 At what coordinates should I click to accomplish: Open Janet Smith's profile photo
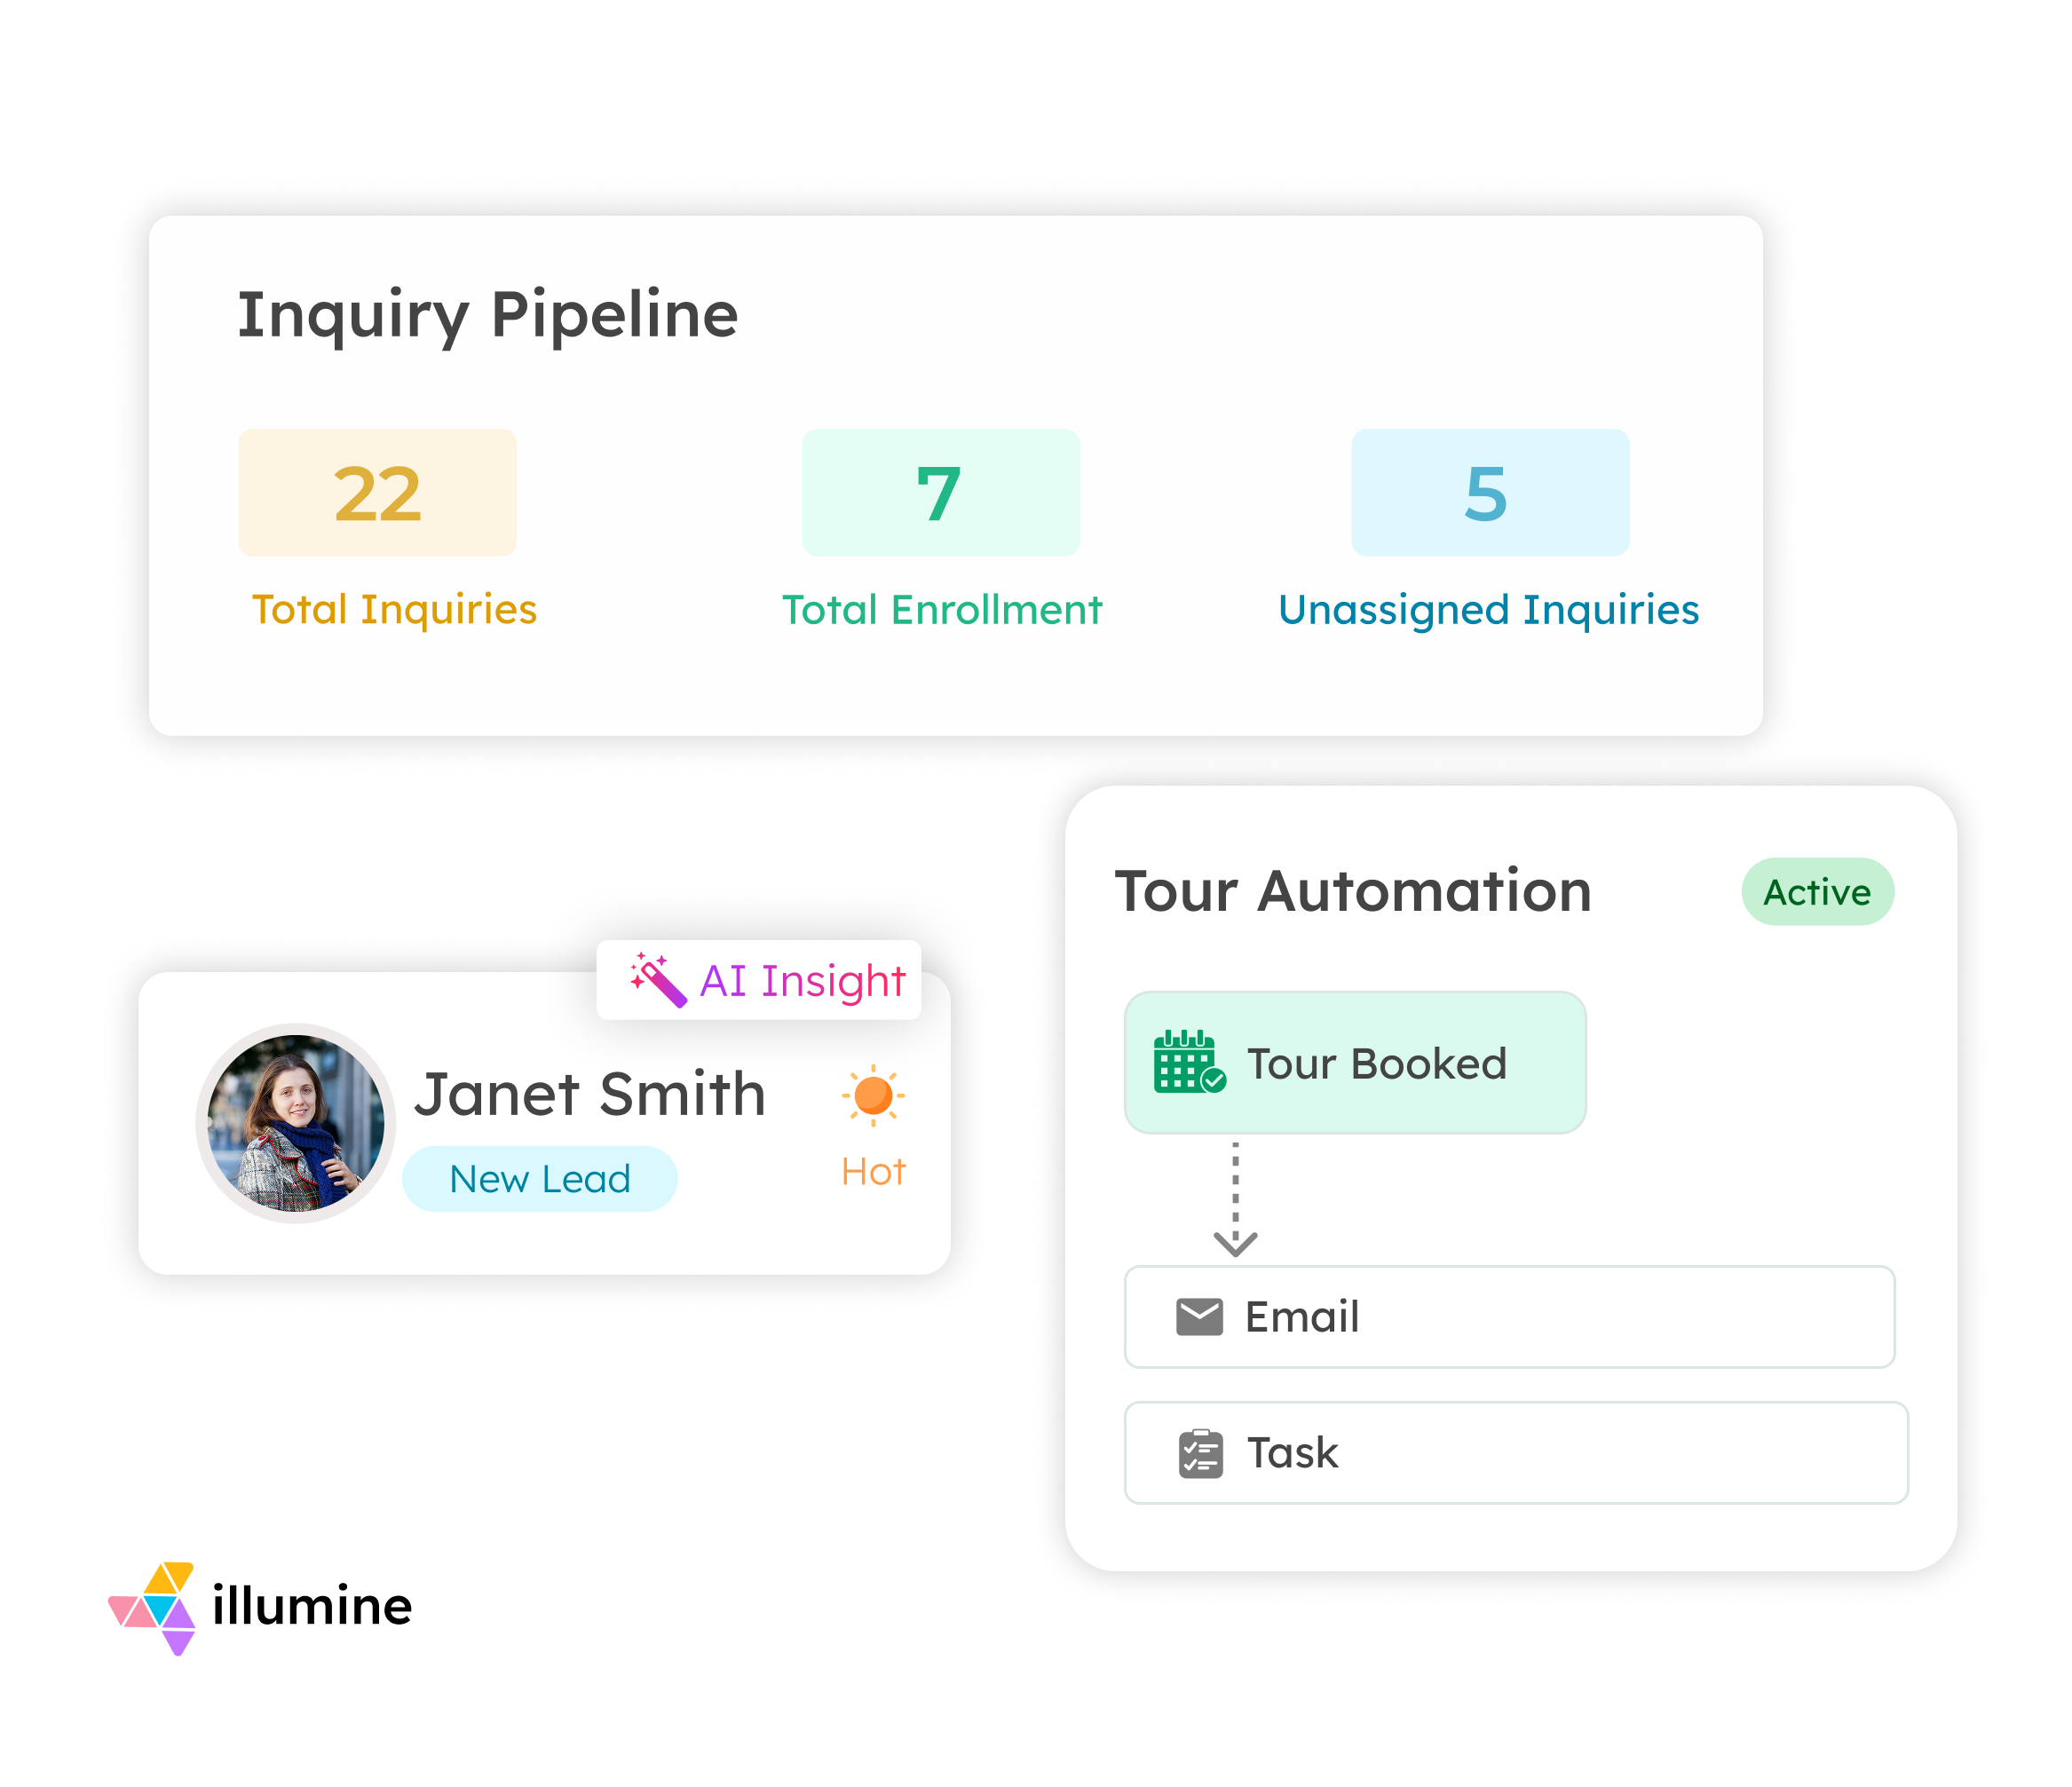coord(295,1123)
